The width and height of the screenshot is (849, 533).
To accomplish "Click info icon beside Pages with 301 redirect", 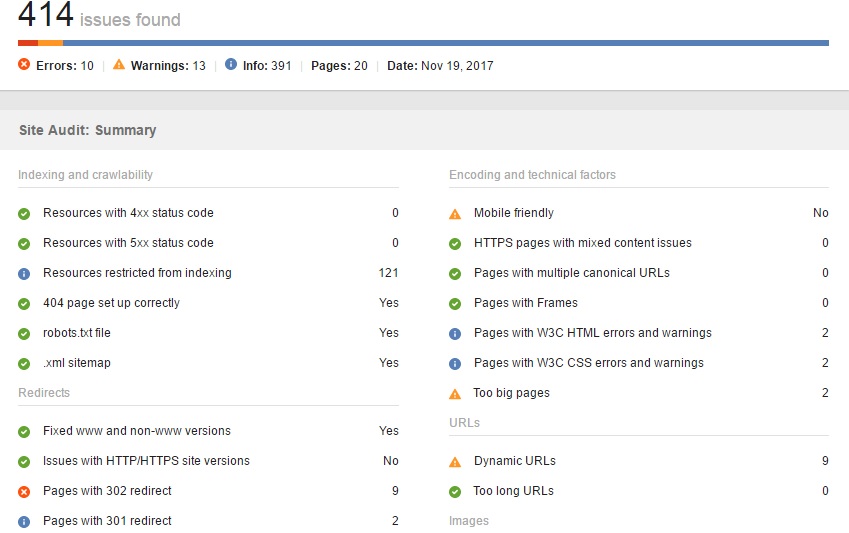I will (24, 522).
